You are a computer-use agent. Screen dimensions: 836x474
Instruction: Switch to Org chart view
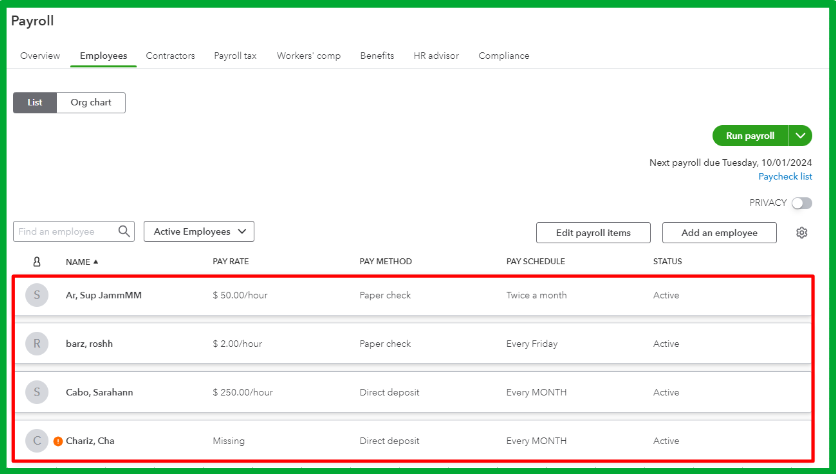(x=91, y=102)
